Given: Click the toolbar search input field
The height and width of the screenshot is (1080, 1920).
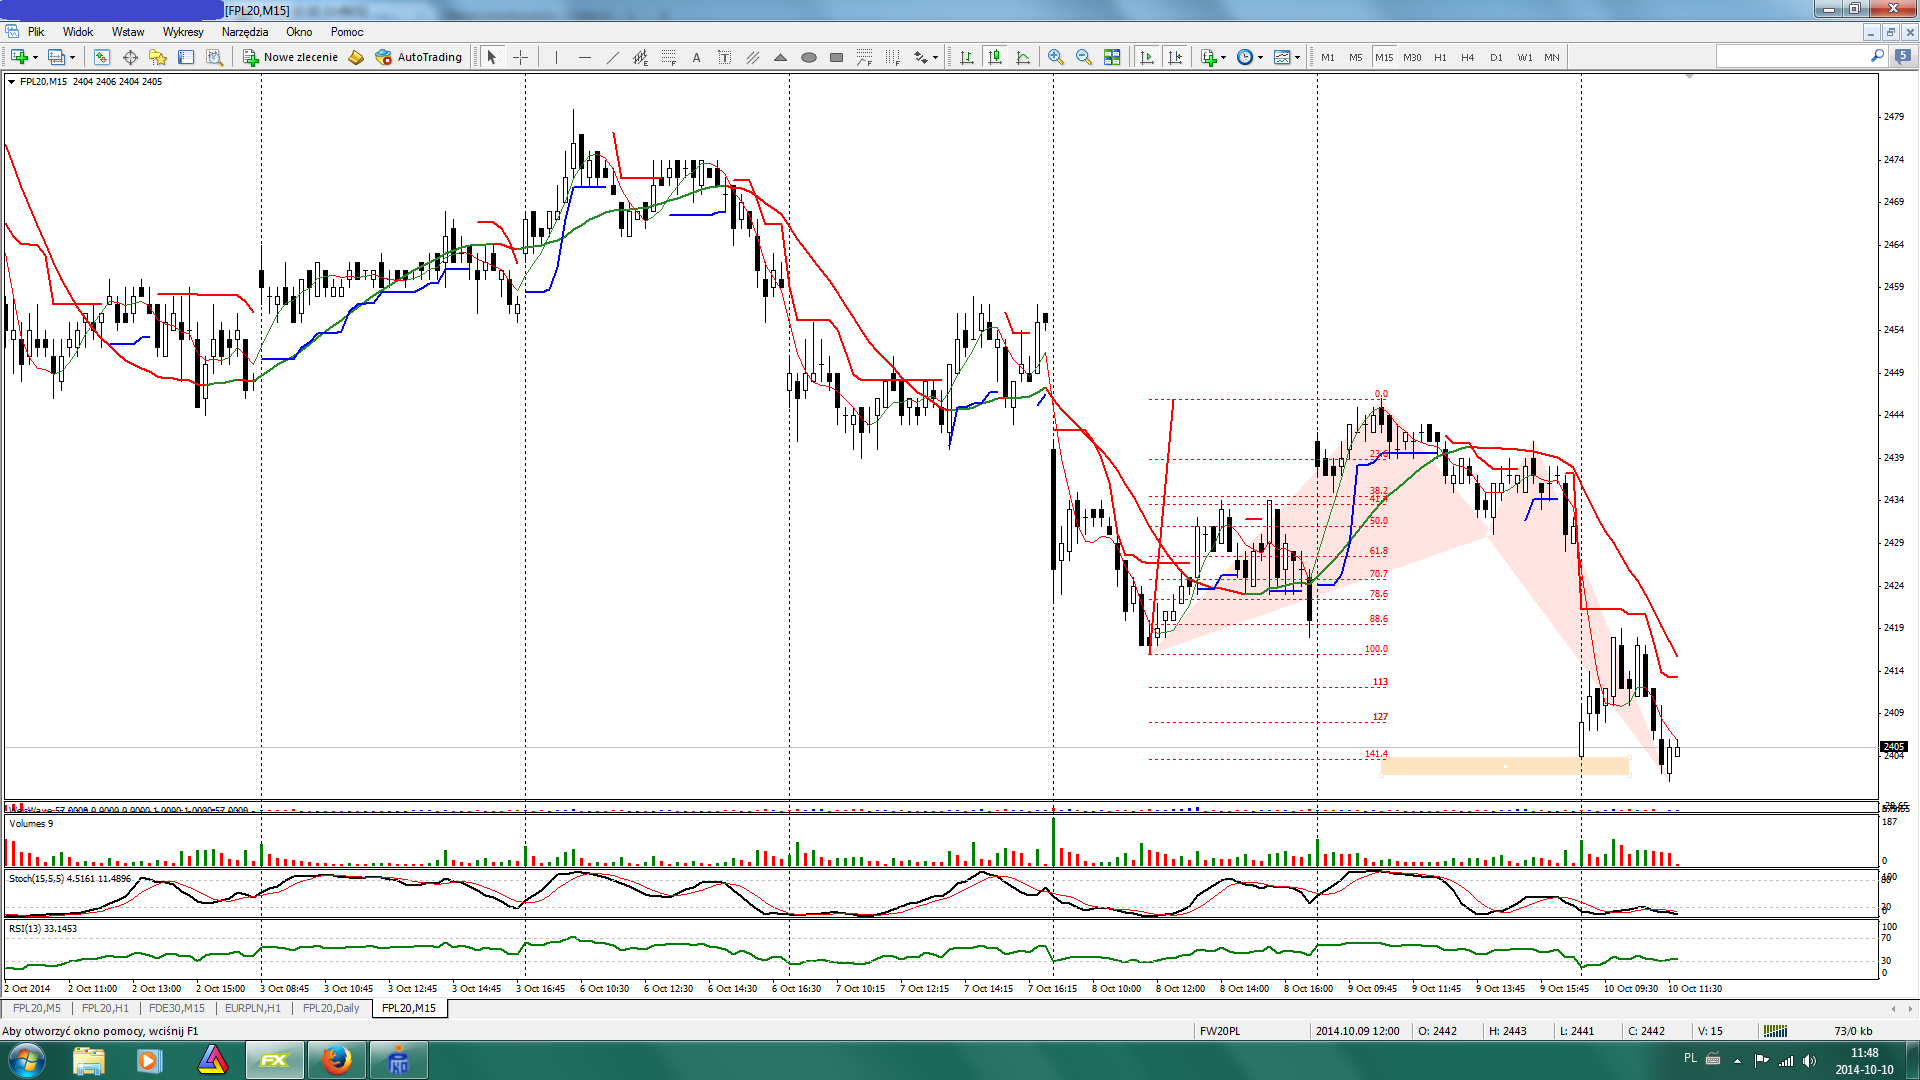Looking at the screenshot, I should (x=1790, y=57).
